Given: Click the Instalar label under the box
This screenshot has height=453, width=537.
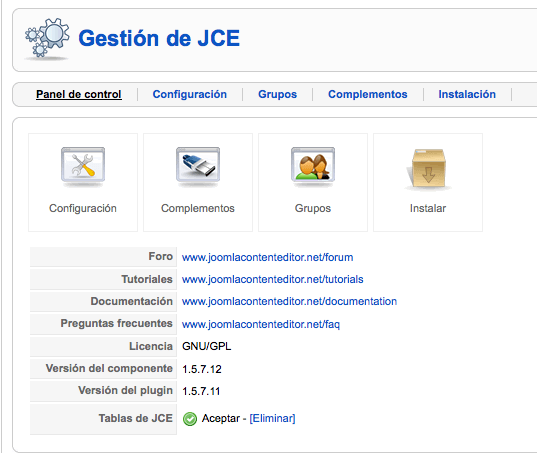Looking at the screenshot, I should coord(428,208).
